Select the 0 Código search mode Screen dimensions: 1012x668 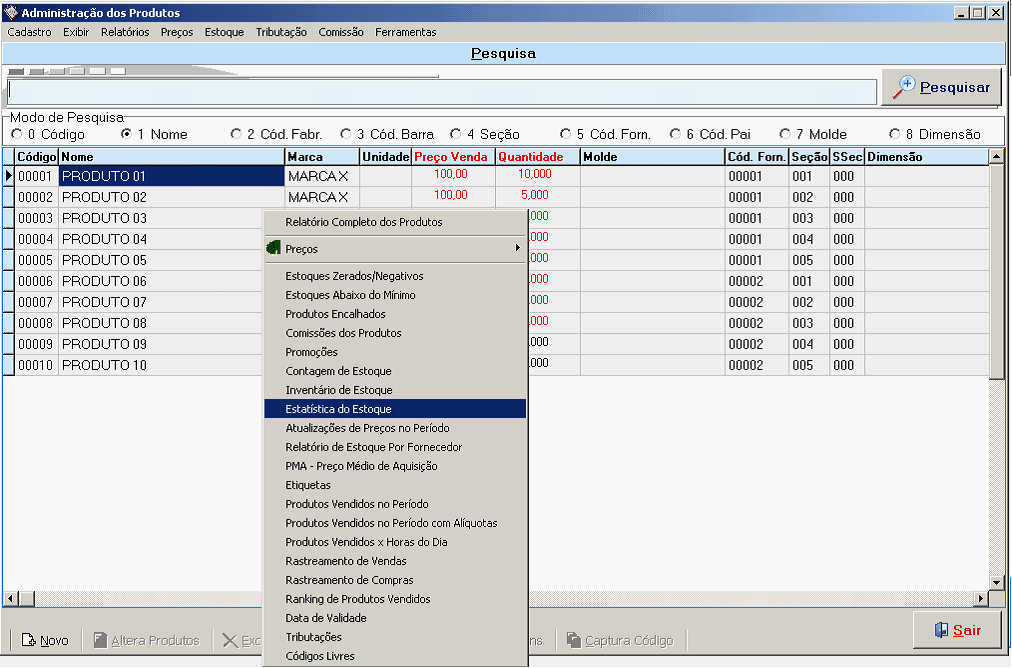[16, 134]
